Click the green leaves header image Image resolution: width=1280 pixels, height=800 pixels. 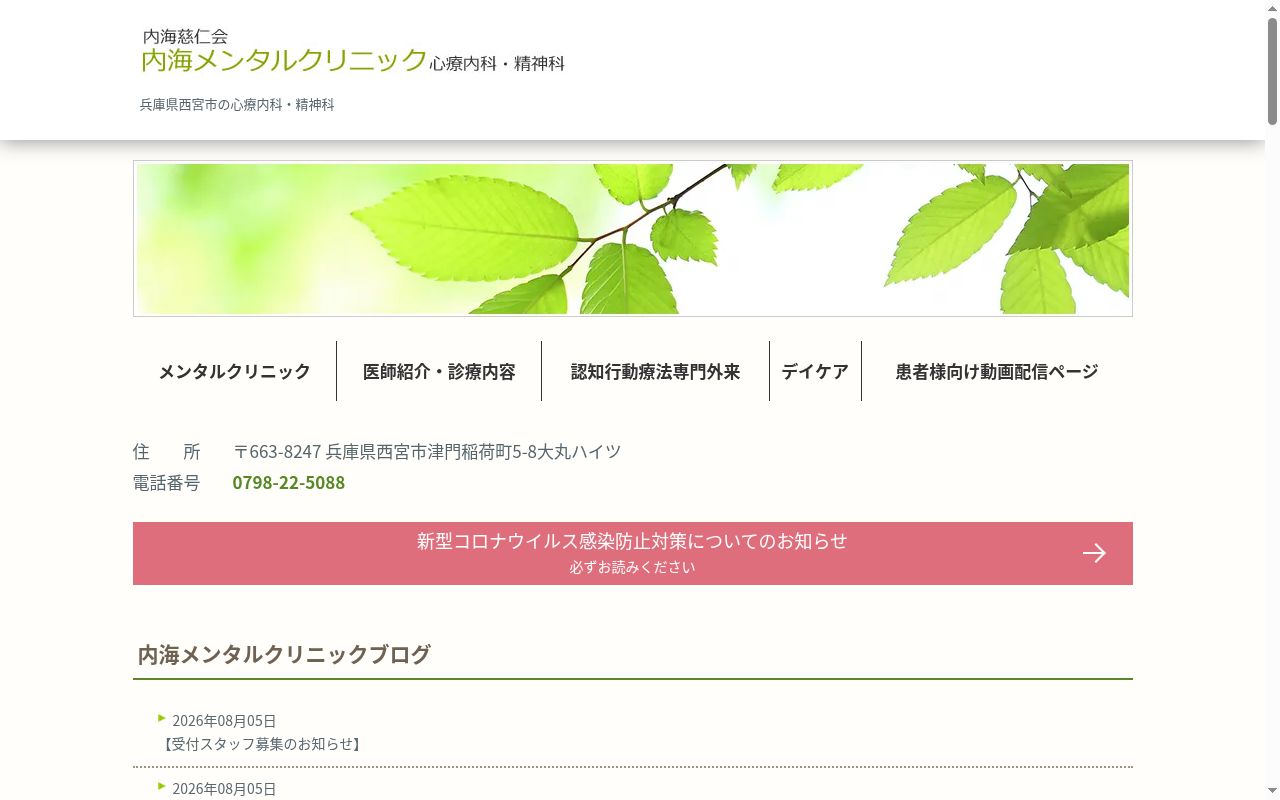[633, 239]
